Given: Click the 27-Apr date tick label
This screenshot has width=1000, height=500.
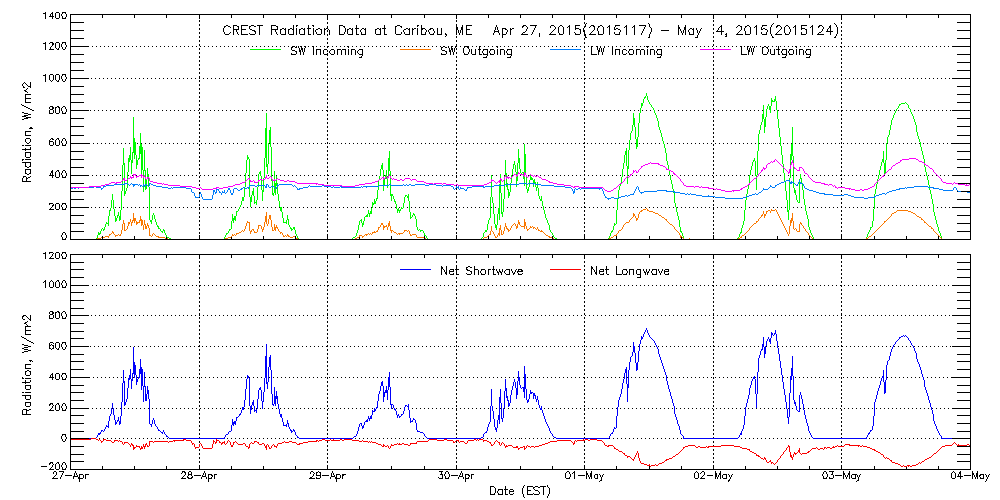Looking at the screenshot, I should [x=72, y=477].
